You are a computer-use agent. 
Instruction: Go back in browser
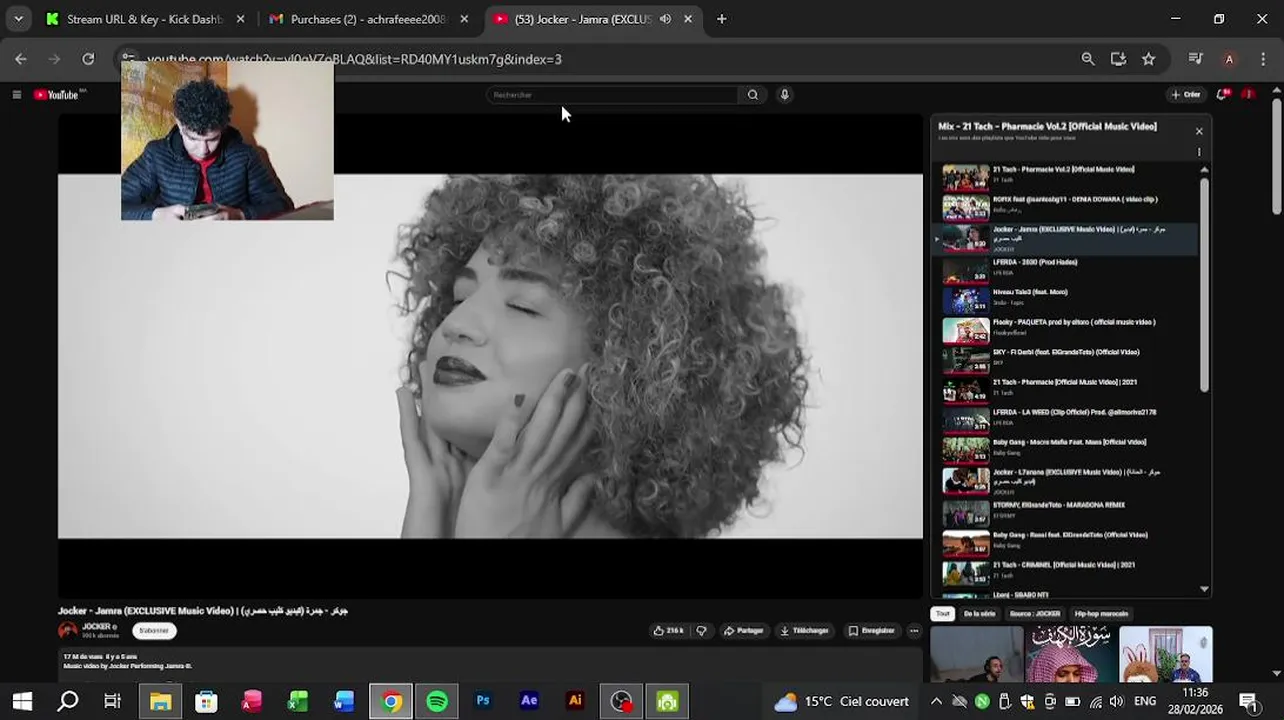[21, 59]
